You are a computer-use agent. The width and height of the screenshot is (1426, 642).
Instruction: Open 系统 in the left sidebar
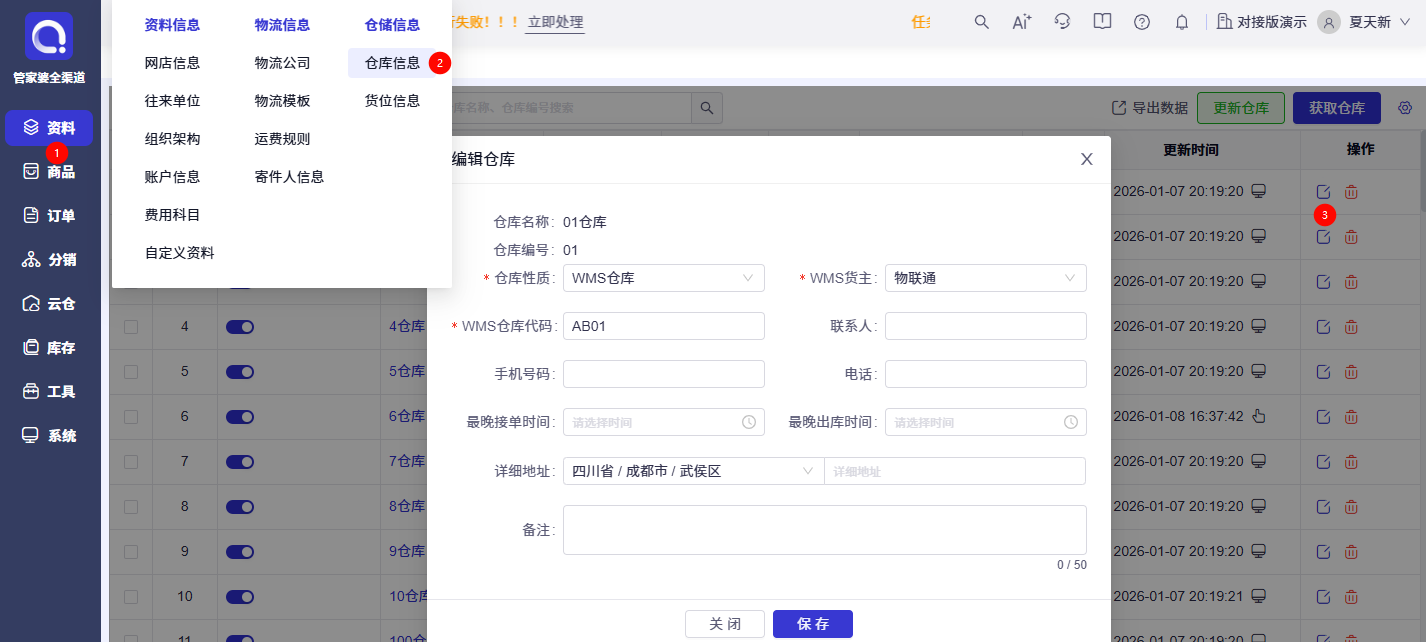pyautogui.click(x=49, y=436)
